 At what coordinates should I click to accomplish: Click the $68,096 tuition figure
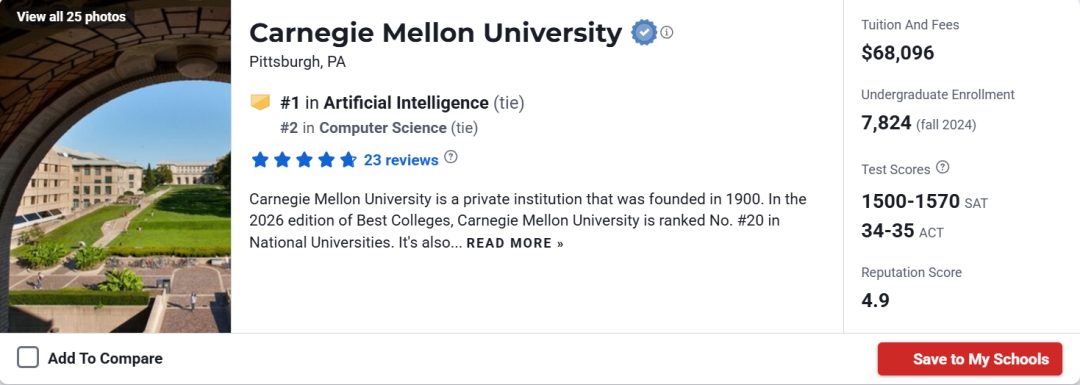(x=897, y=53)
